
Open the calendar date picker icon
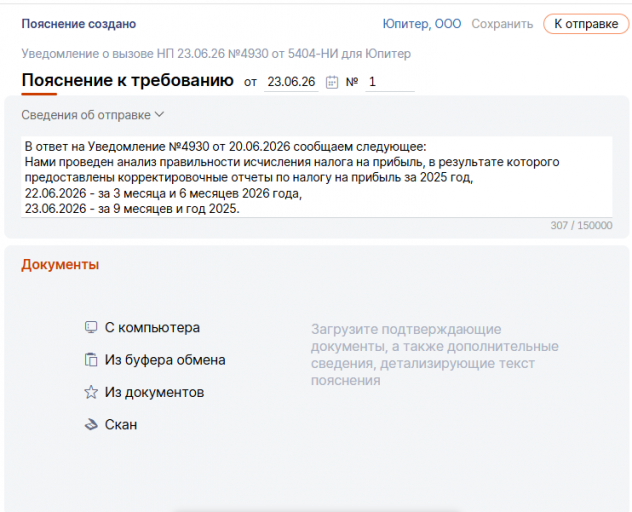[x=332, y=82]
